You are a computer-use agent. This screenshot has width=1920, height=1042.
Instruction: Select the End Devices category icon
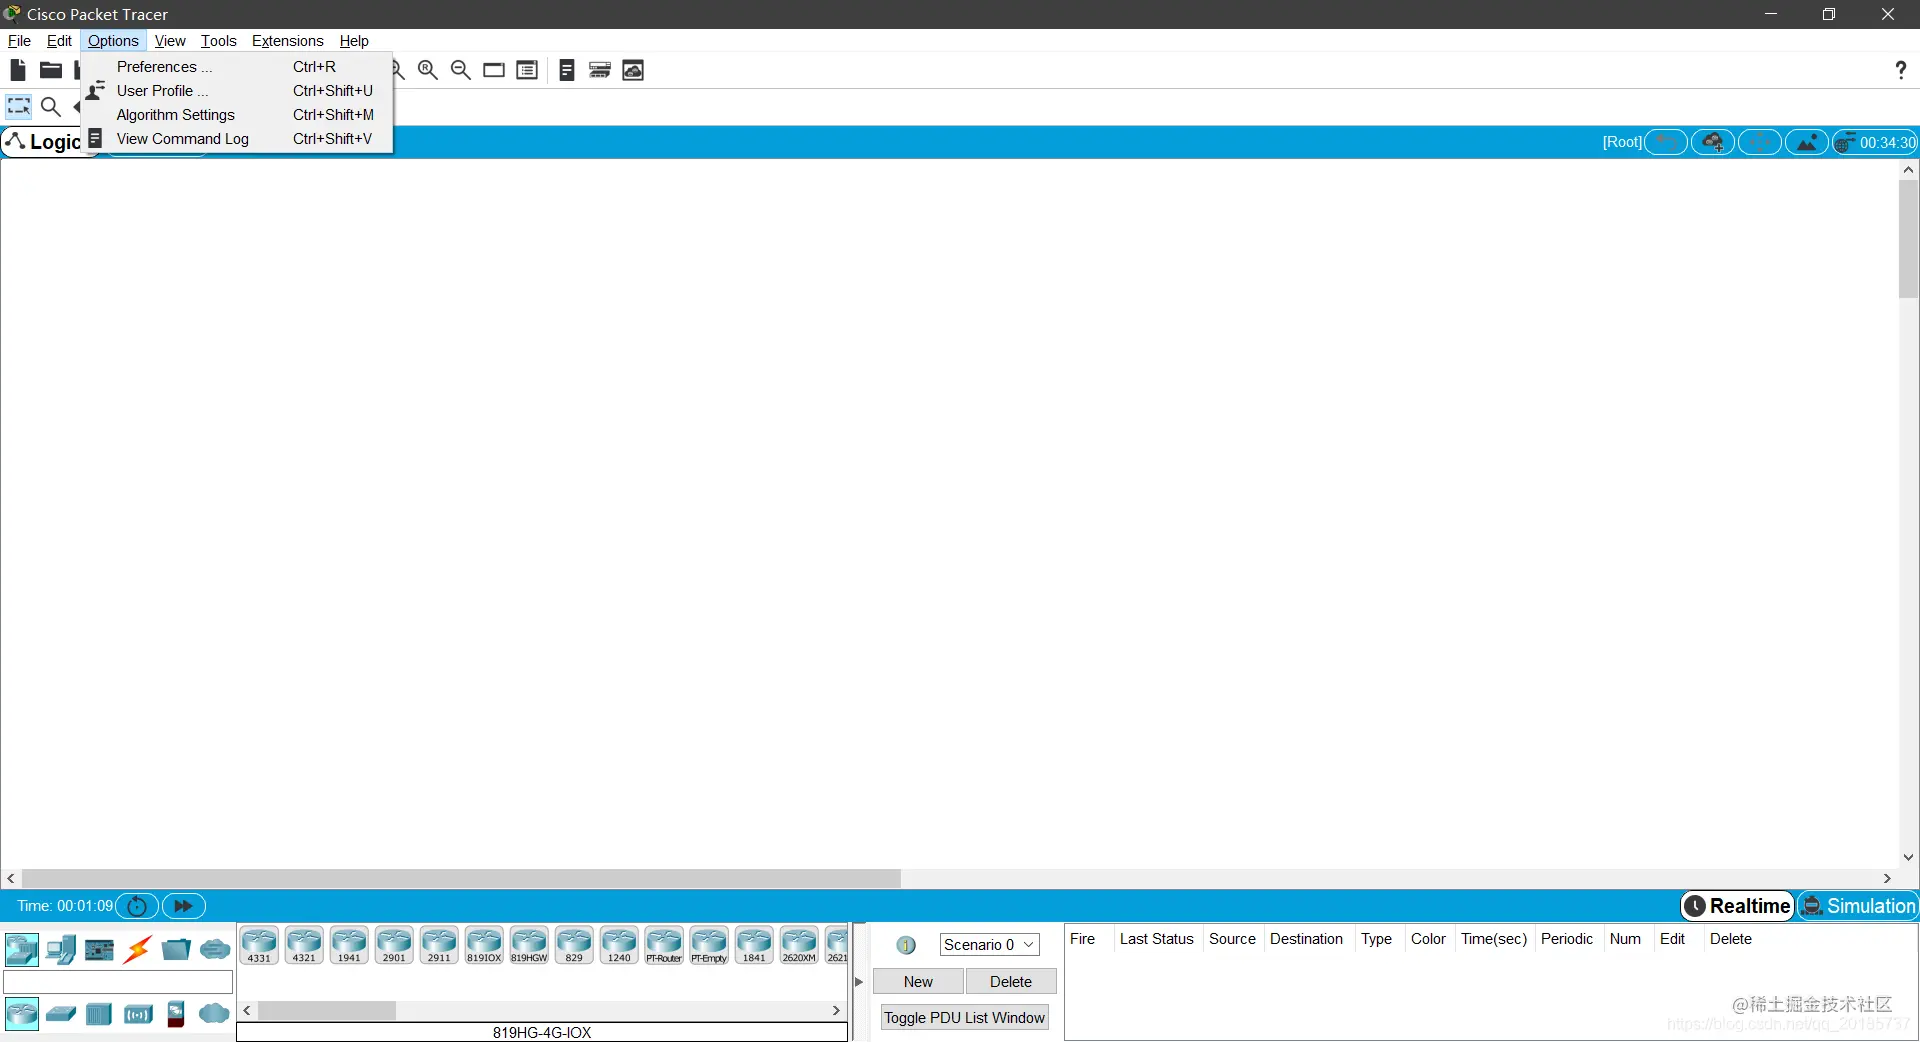(x=61, y=949)
